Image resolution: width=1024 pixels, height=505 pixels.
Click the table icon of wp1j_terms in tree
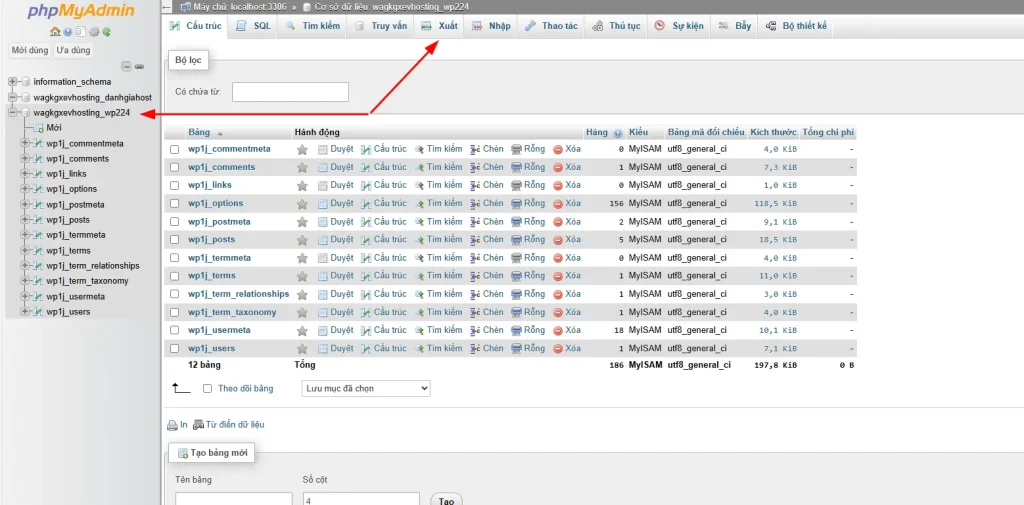39,251
